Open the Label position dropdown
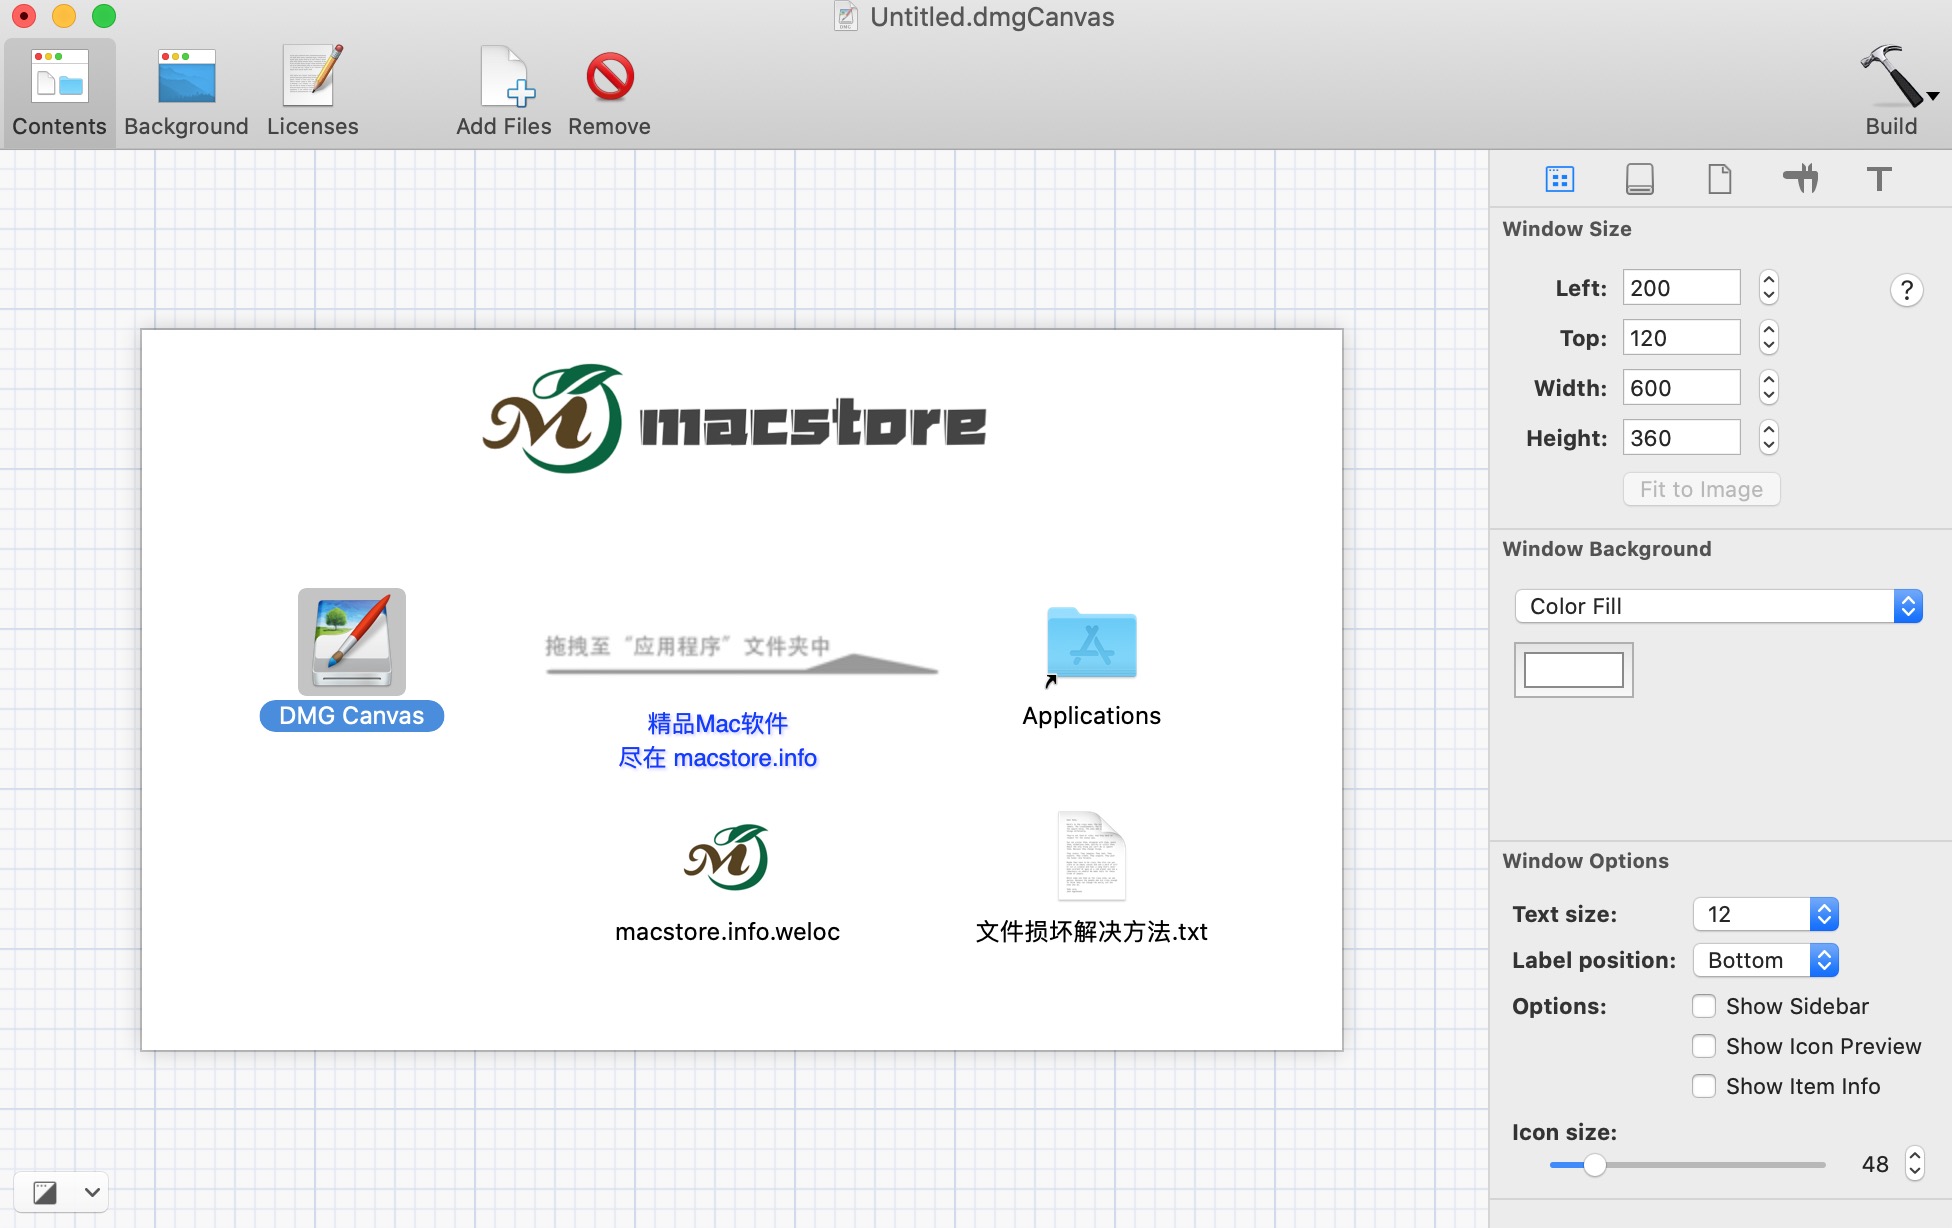The width and height of the screenshot is (1952, 1228). 1765,960
